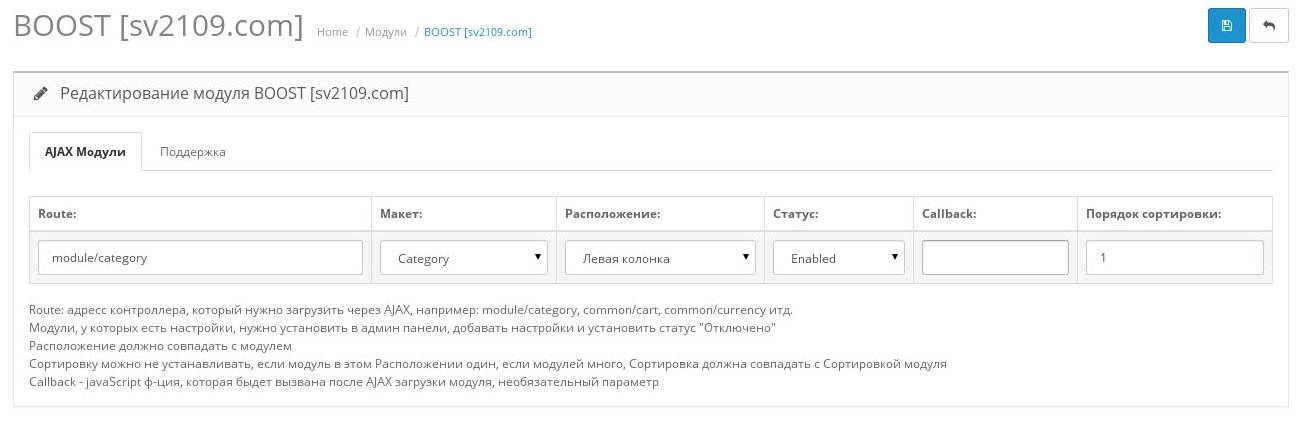
Task: Select the AJAX Модули tab
Action: click(85, 152)
